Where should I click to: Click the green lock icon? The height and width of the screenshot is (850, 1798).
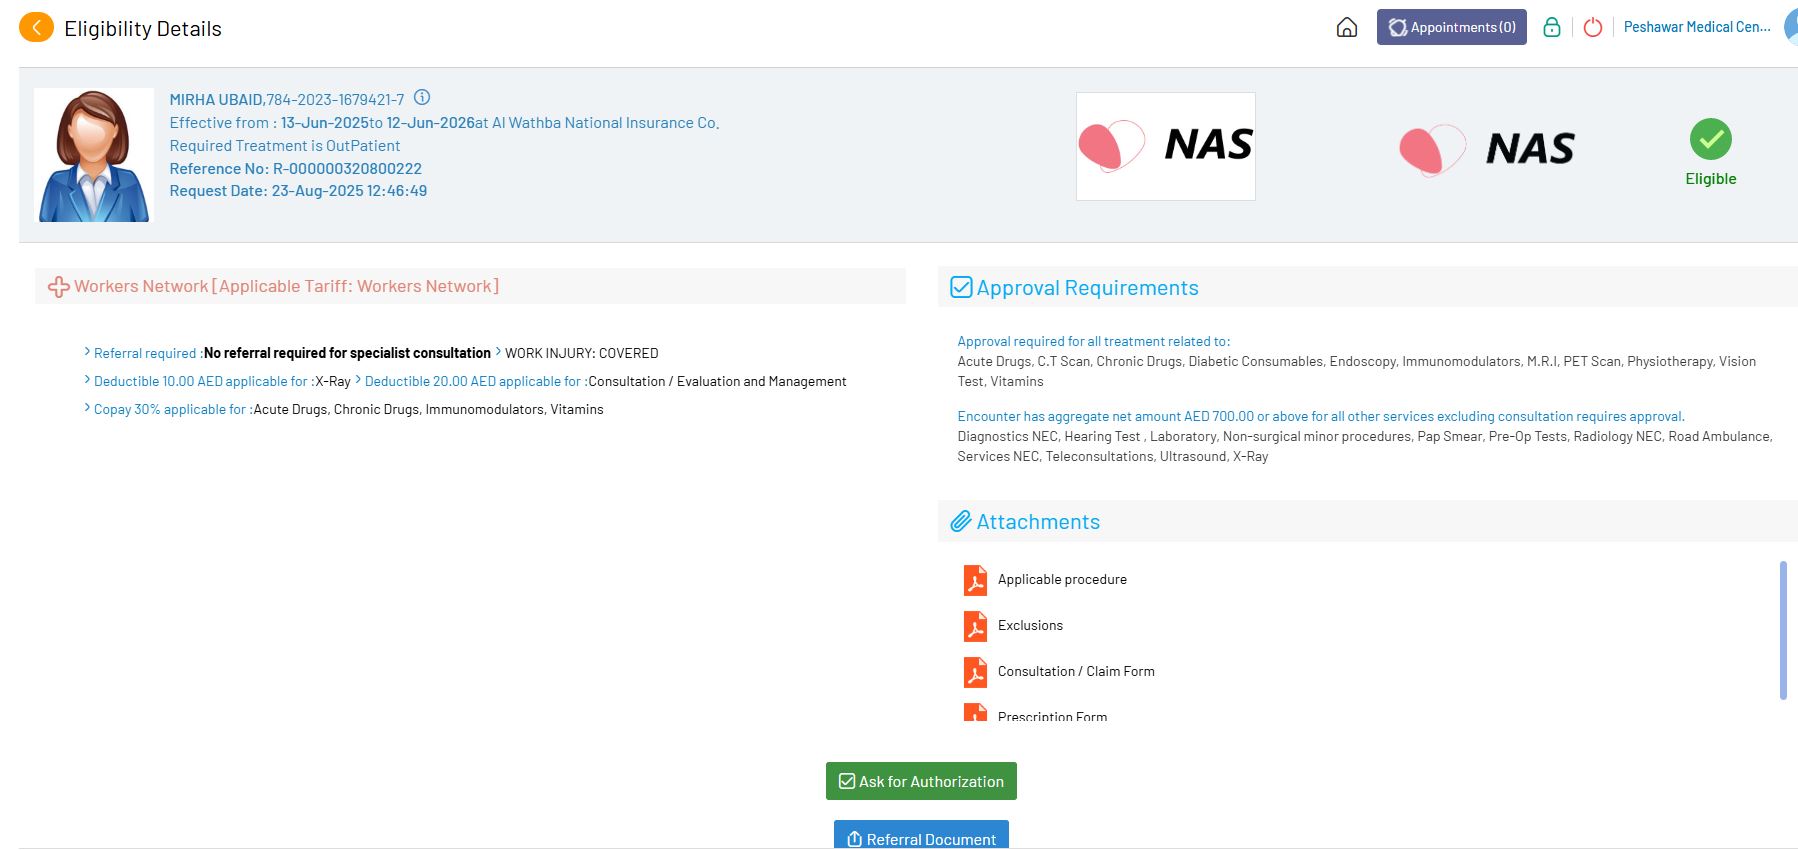1552,27
